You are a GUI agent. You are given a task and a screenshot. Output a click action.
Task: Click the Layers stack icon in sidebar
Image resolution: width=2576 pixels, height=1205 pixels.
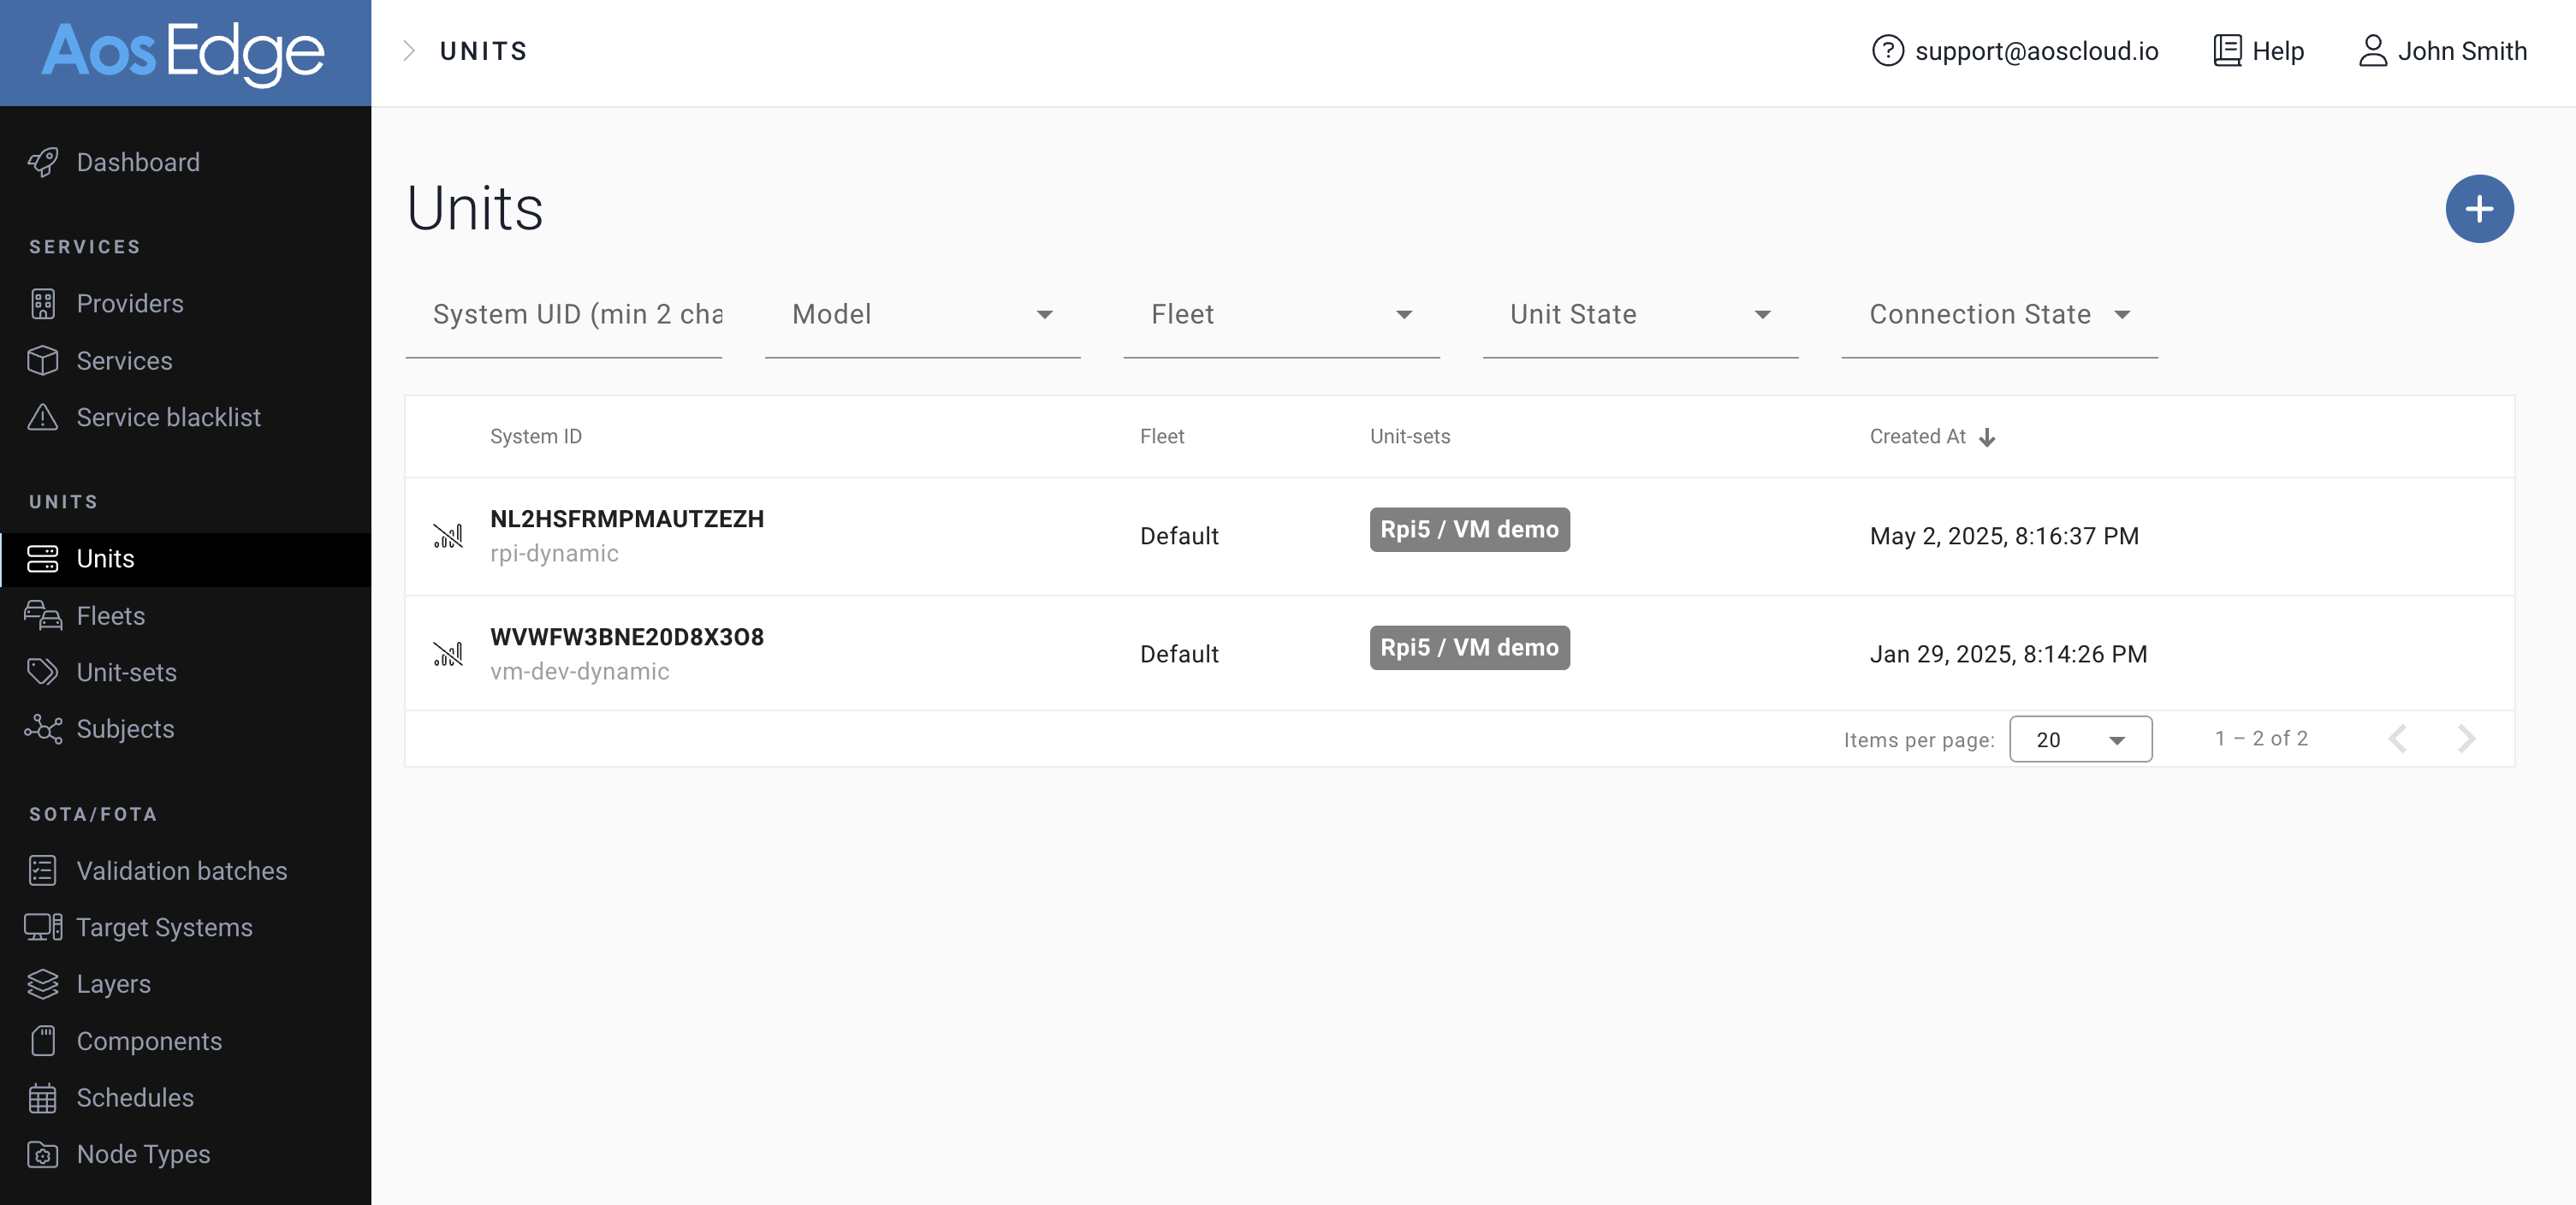pos(42,984)
